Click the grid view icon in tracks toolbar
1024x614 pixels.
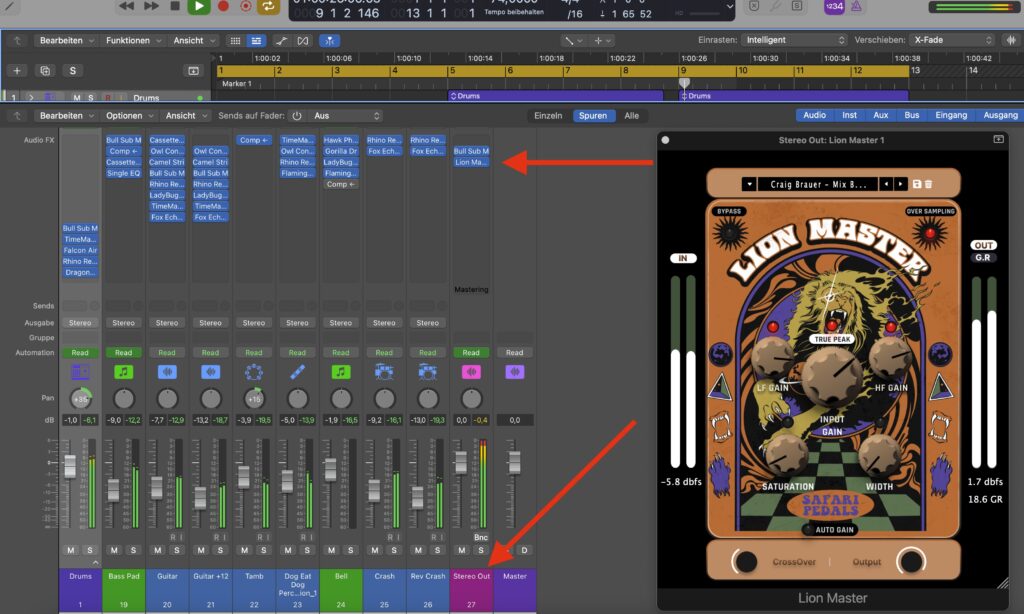click(235, 40)
